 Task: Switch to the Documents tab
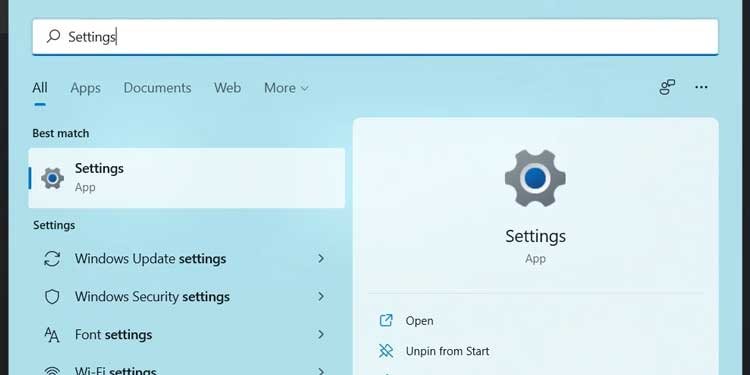[157, 88]
